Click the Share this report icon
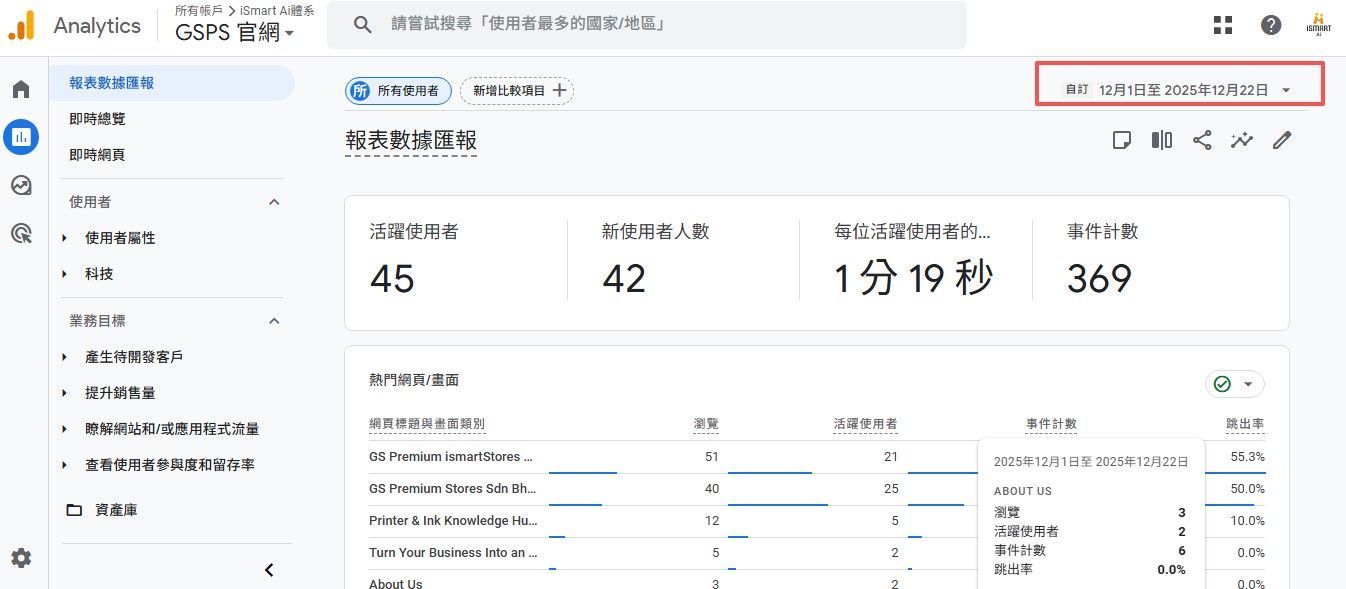Image resolution: width=1346 pixels, height=589 pixels. (x=1202, y=140)
